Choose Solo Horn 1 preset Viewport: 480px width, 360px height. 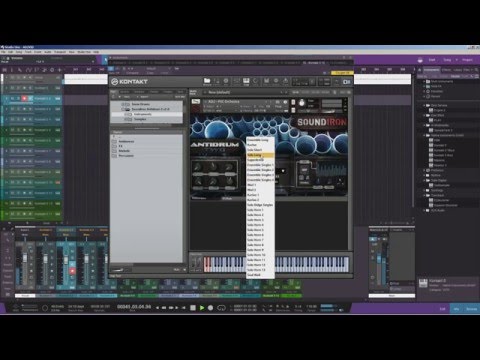(x=260, y=210)
